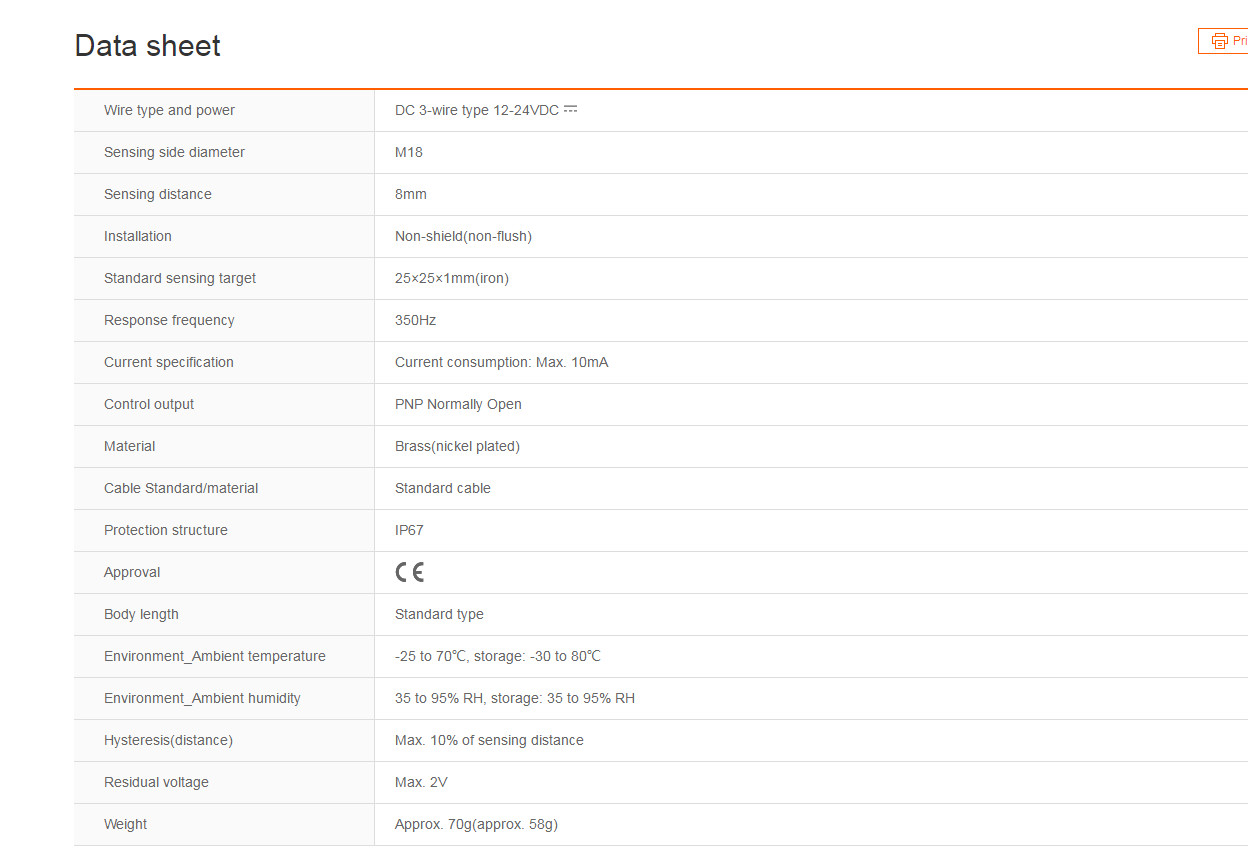Click the Standard cable value

pyautogui.click(x=443, y=488)
